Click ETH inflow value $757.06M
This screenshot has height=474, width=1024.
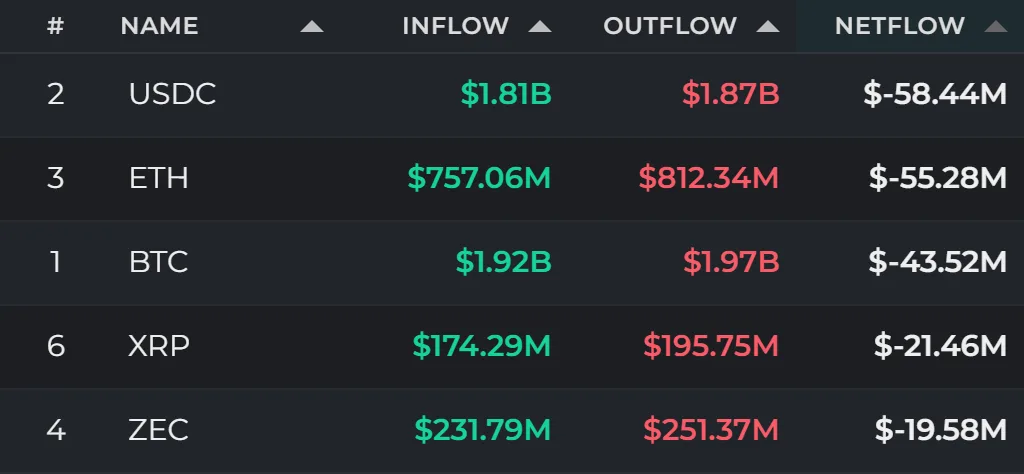[479, 178]
